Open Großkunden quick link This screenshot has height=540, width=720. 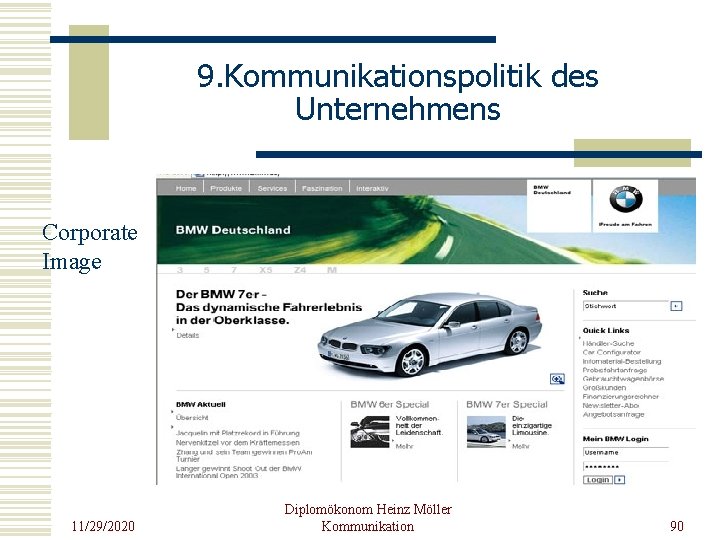pos(604,388)
